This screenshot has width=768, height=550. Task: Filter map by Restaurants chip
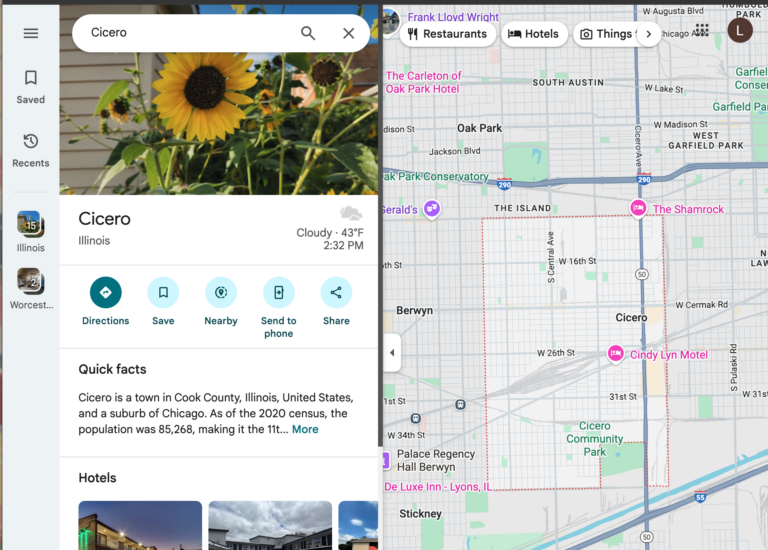(x=446, y=34)
